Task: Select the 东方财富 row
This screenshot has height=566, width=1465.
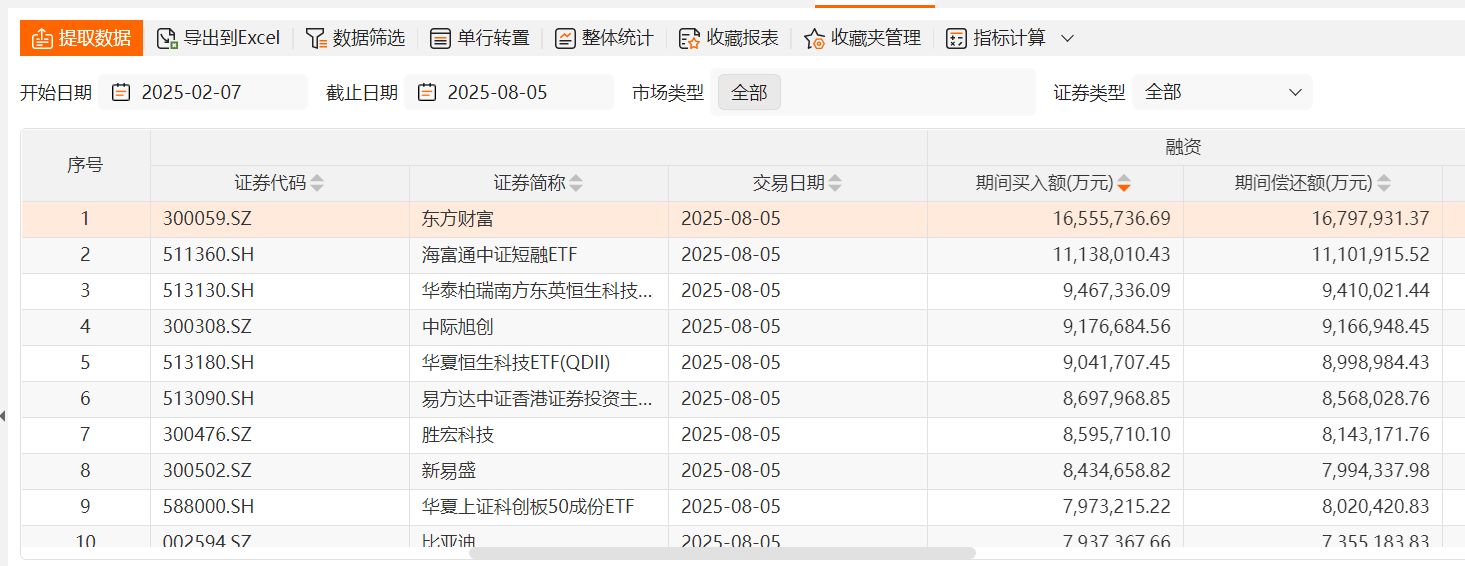Action: click(x=458, y=219)
